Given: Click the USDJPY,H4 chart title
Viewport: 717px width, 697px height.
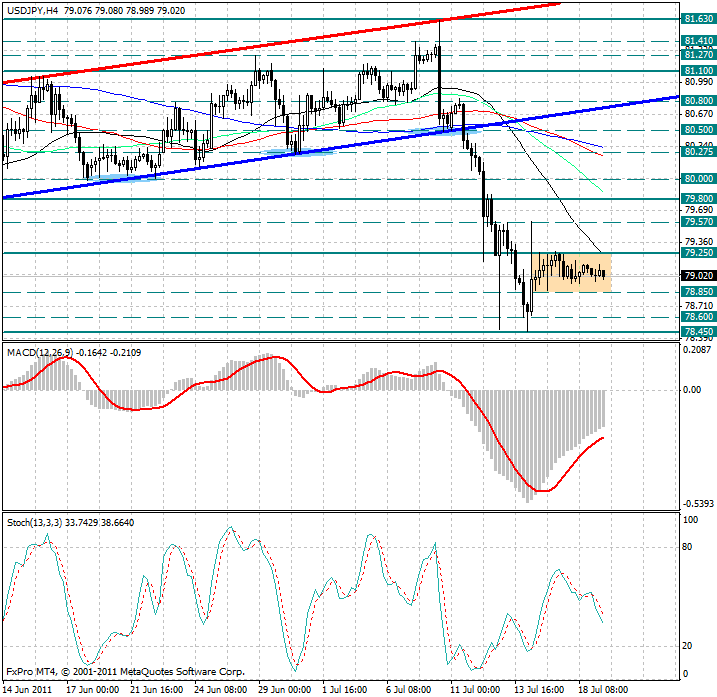Looking at the screenshot, I should point(31,8).
